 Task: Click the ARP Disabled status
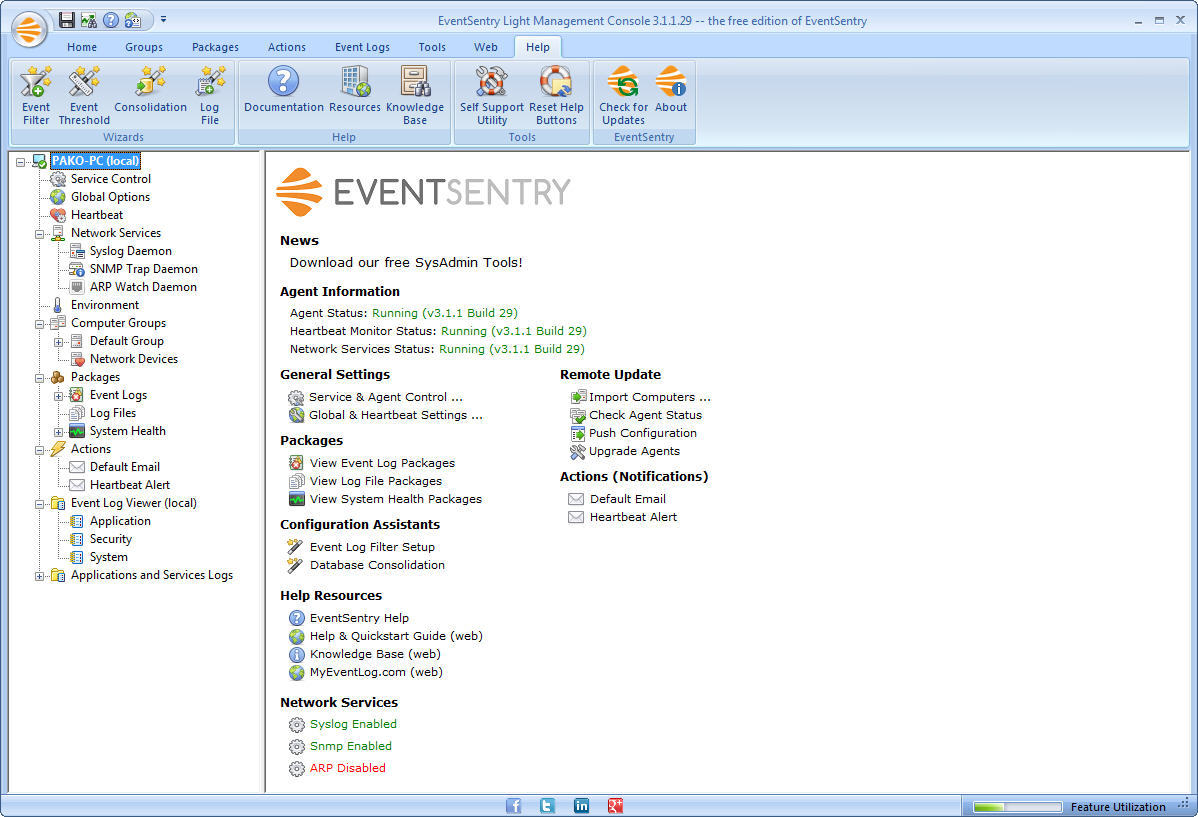[348, 768]
